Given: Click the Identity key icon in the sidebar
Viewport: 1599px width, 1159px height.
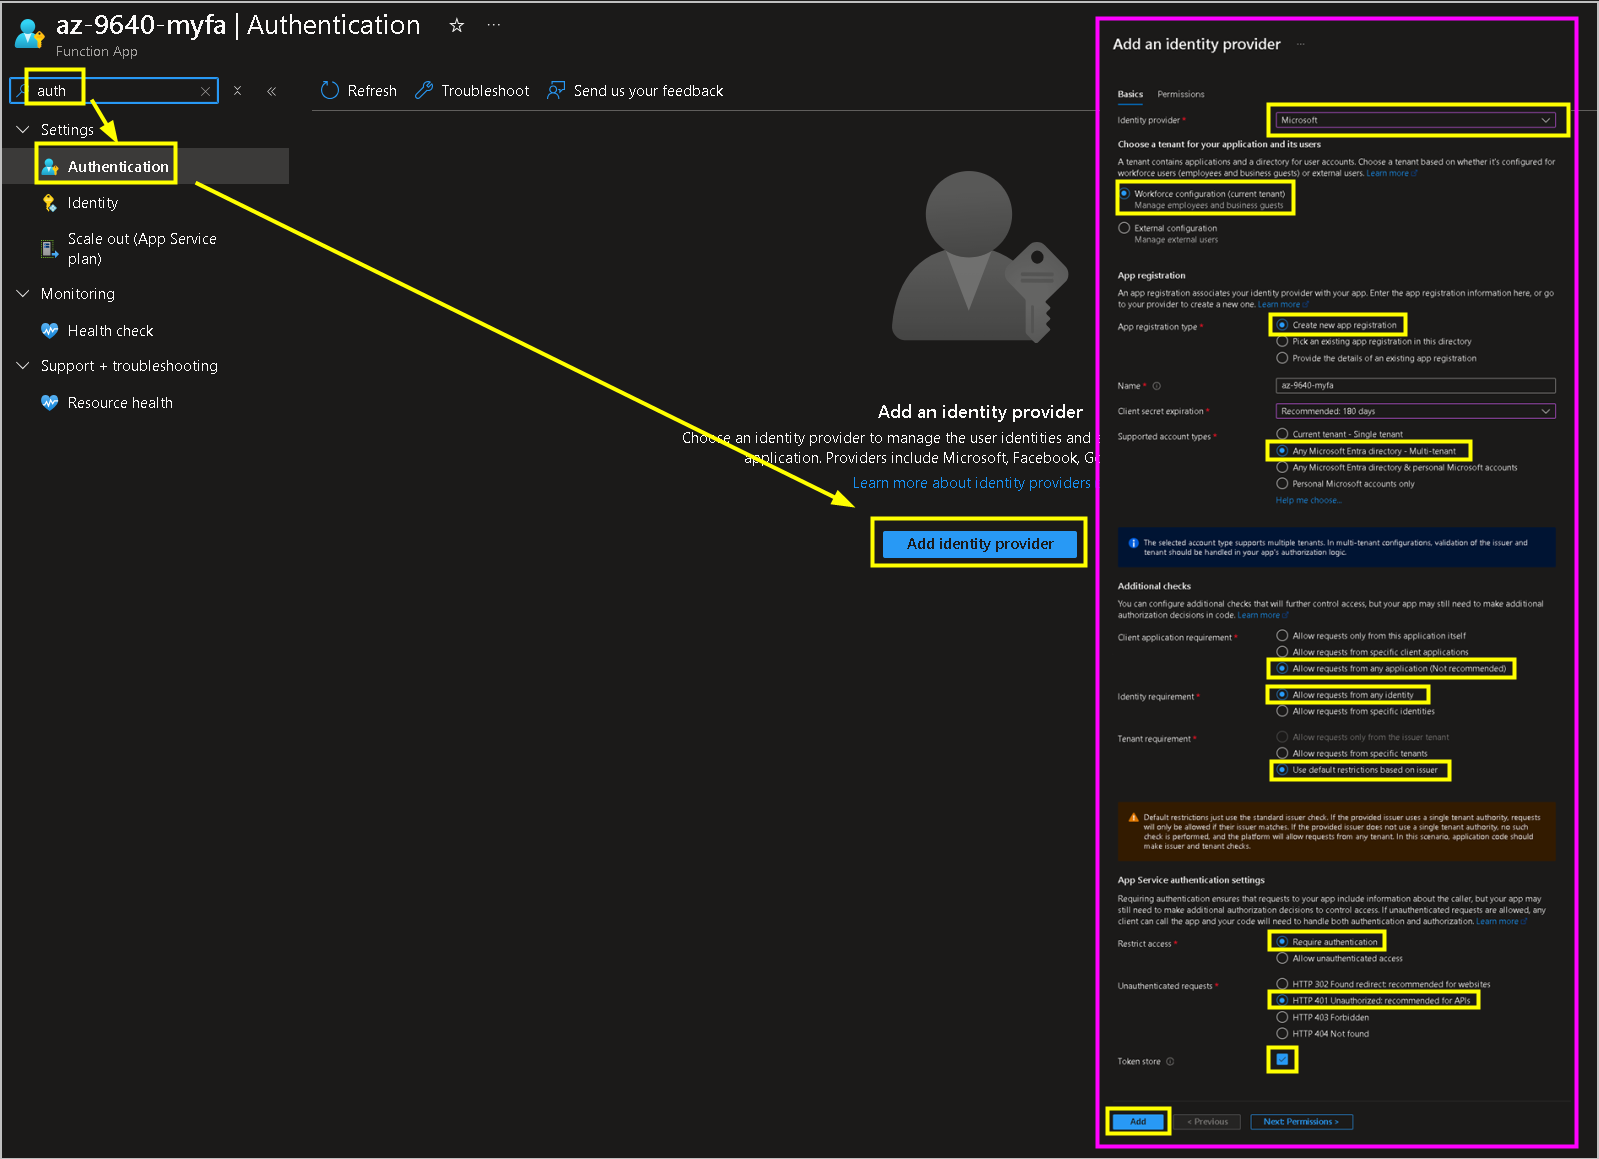Looking at the screenshot, I should pos(50,203).
